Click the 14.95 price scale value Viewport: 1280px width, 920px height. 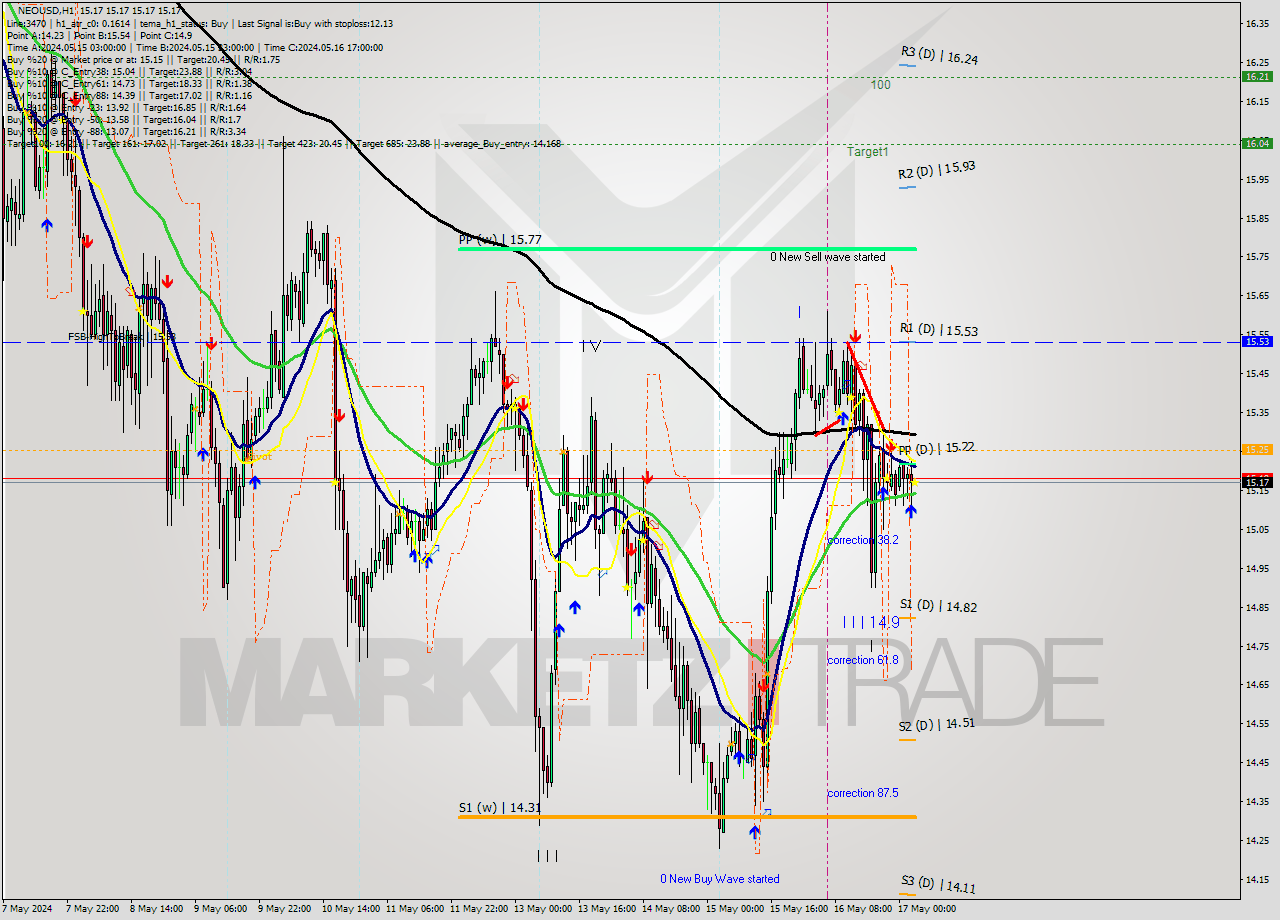(x=1257, y=568)
